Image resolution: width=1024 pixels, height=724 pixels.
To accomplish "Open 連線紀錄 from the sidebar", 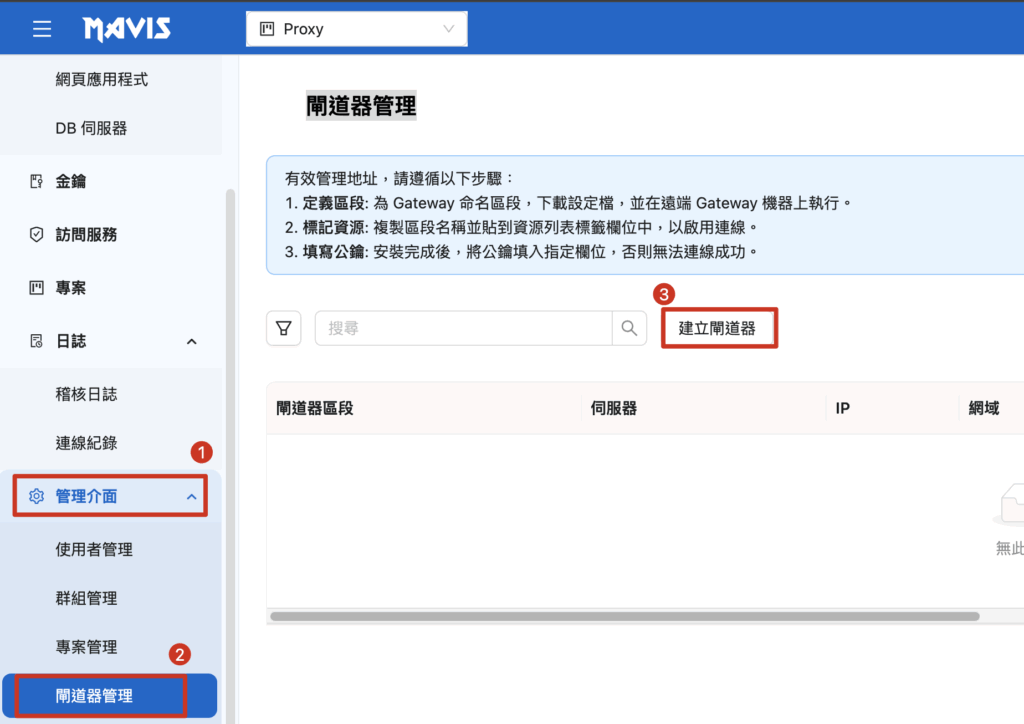I will coord(86,443).
